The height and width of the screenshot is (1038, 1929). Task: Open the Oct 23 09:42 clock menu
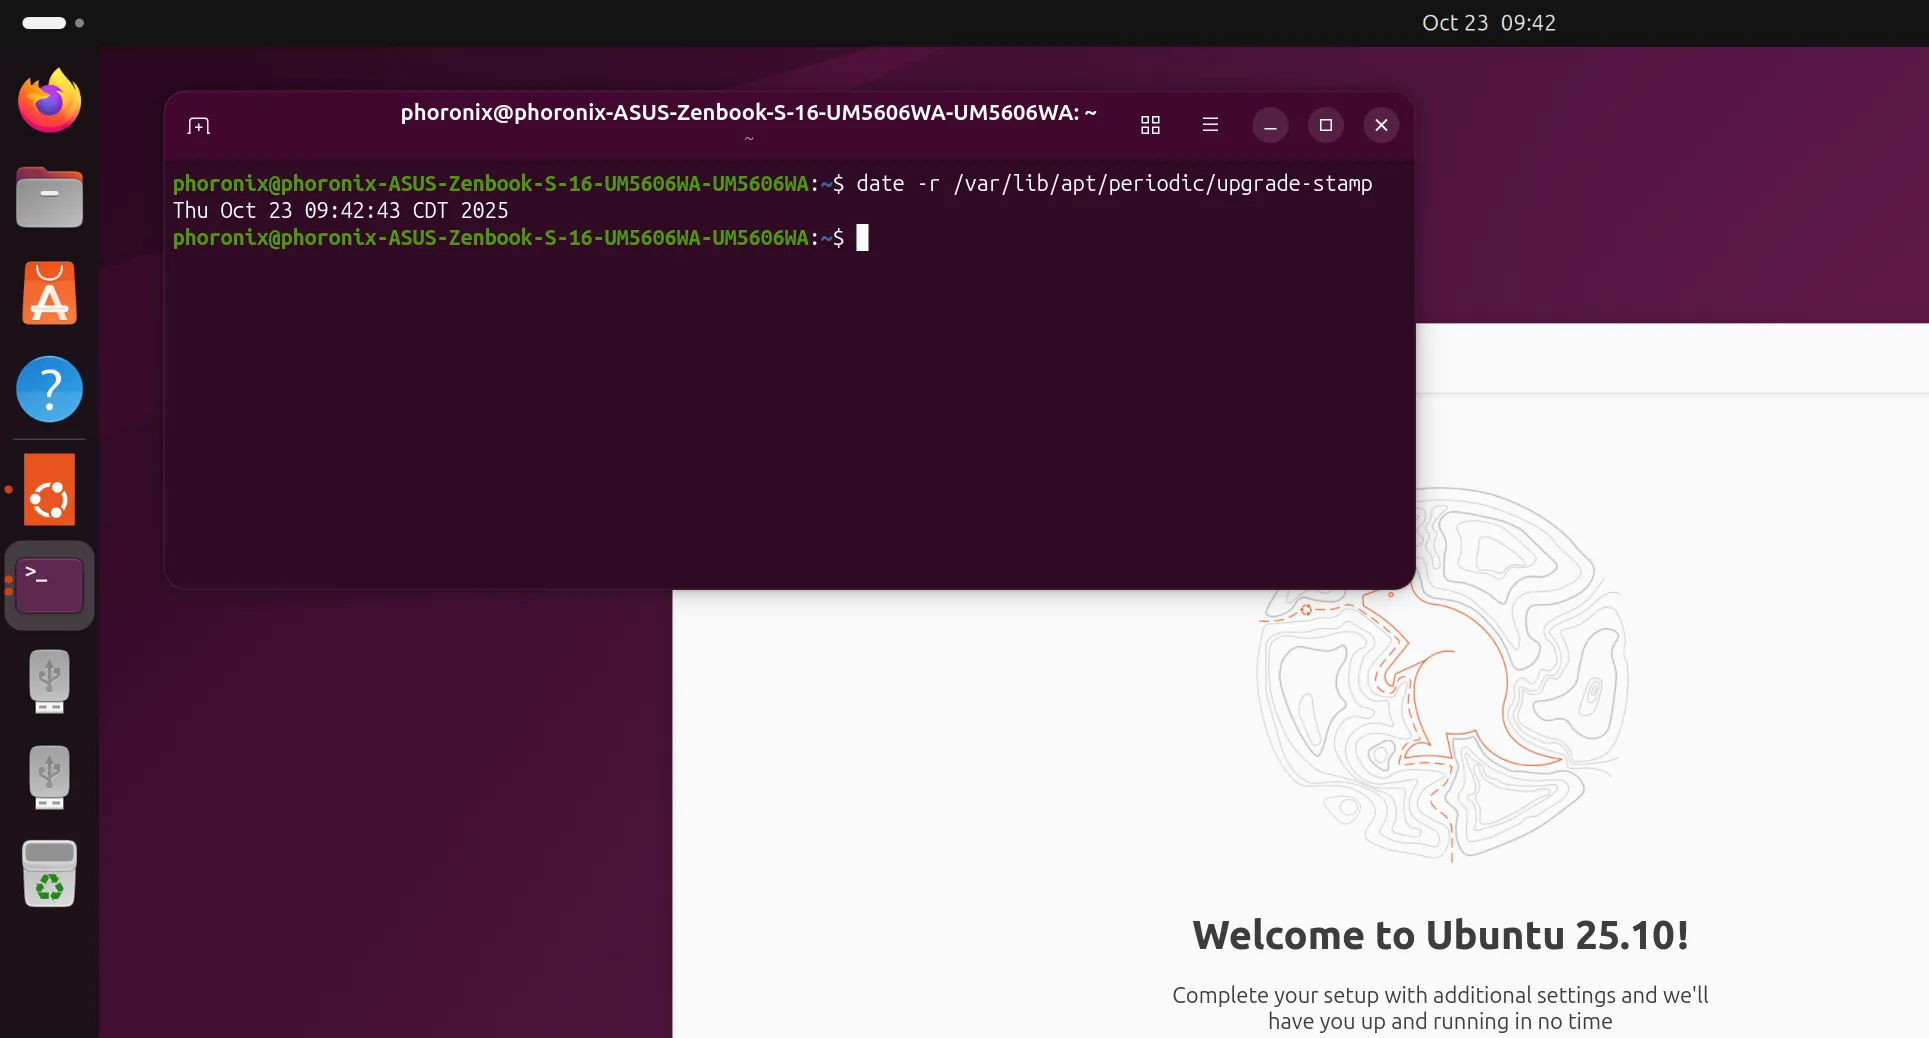pyautogui.click(x=1488, y=23)
